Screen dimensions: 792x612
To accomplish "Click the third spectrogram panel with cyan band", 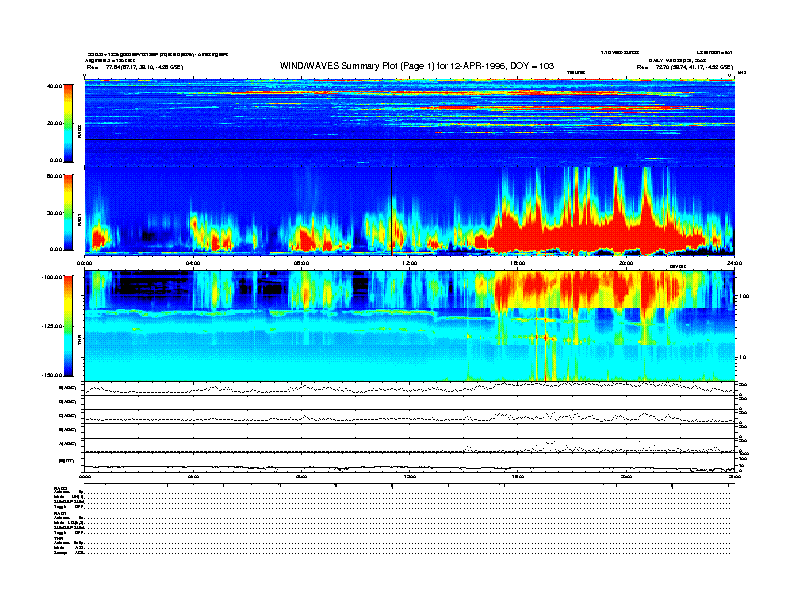I will [x=410, y=326].
